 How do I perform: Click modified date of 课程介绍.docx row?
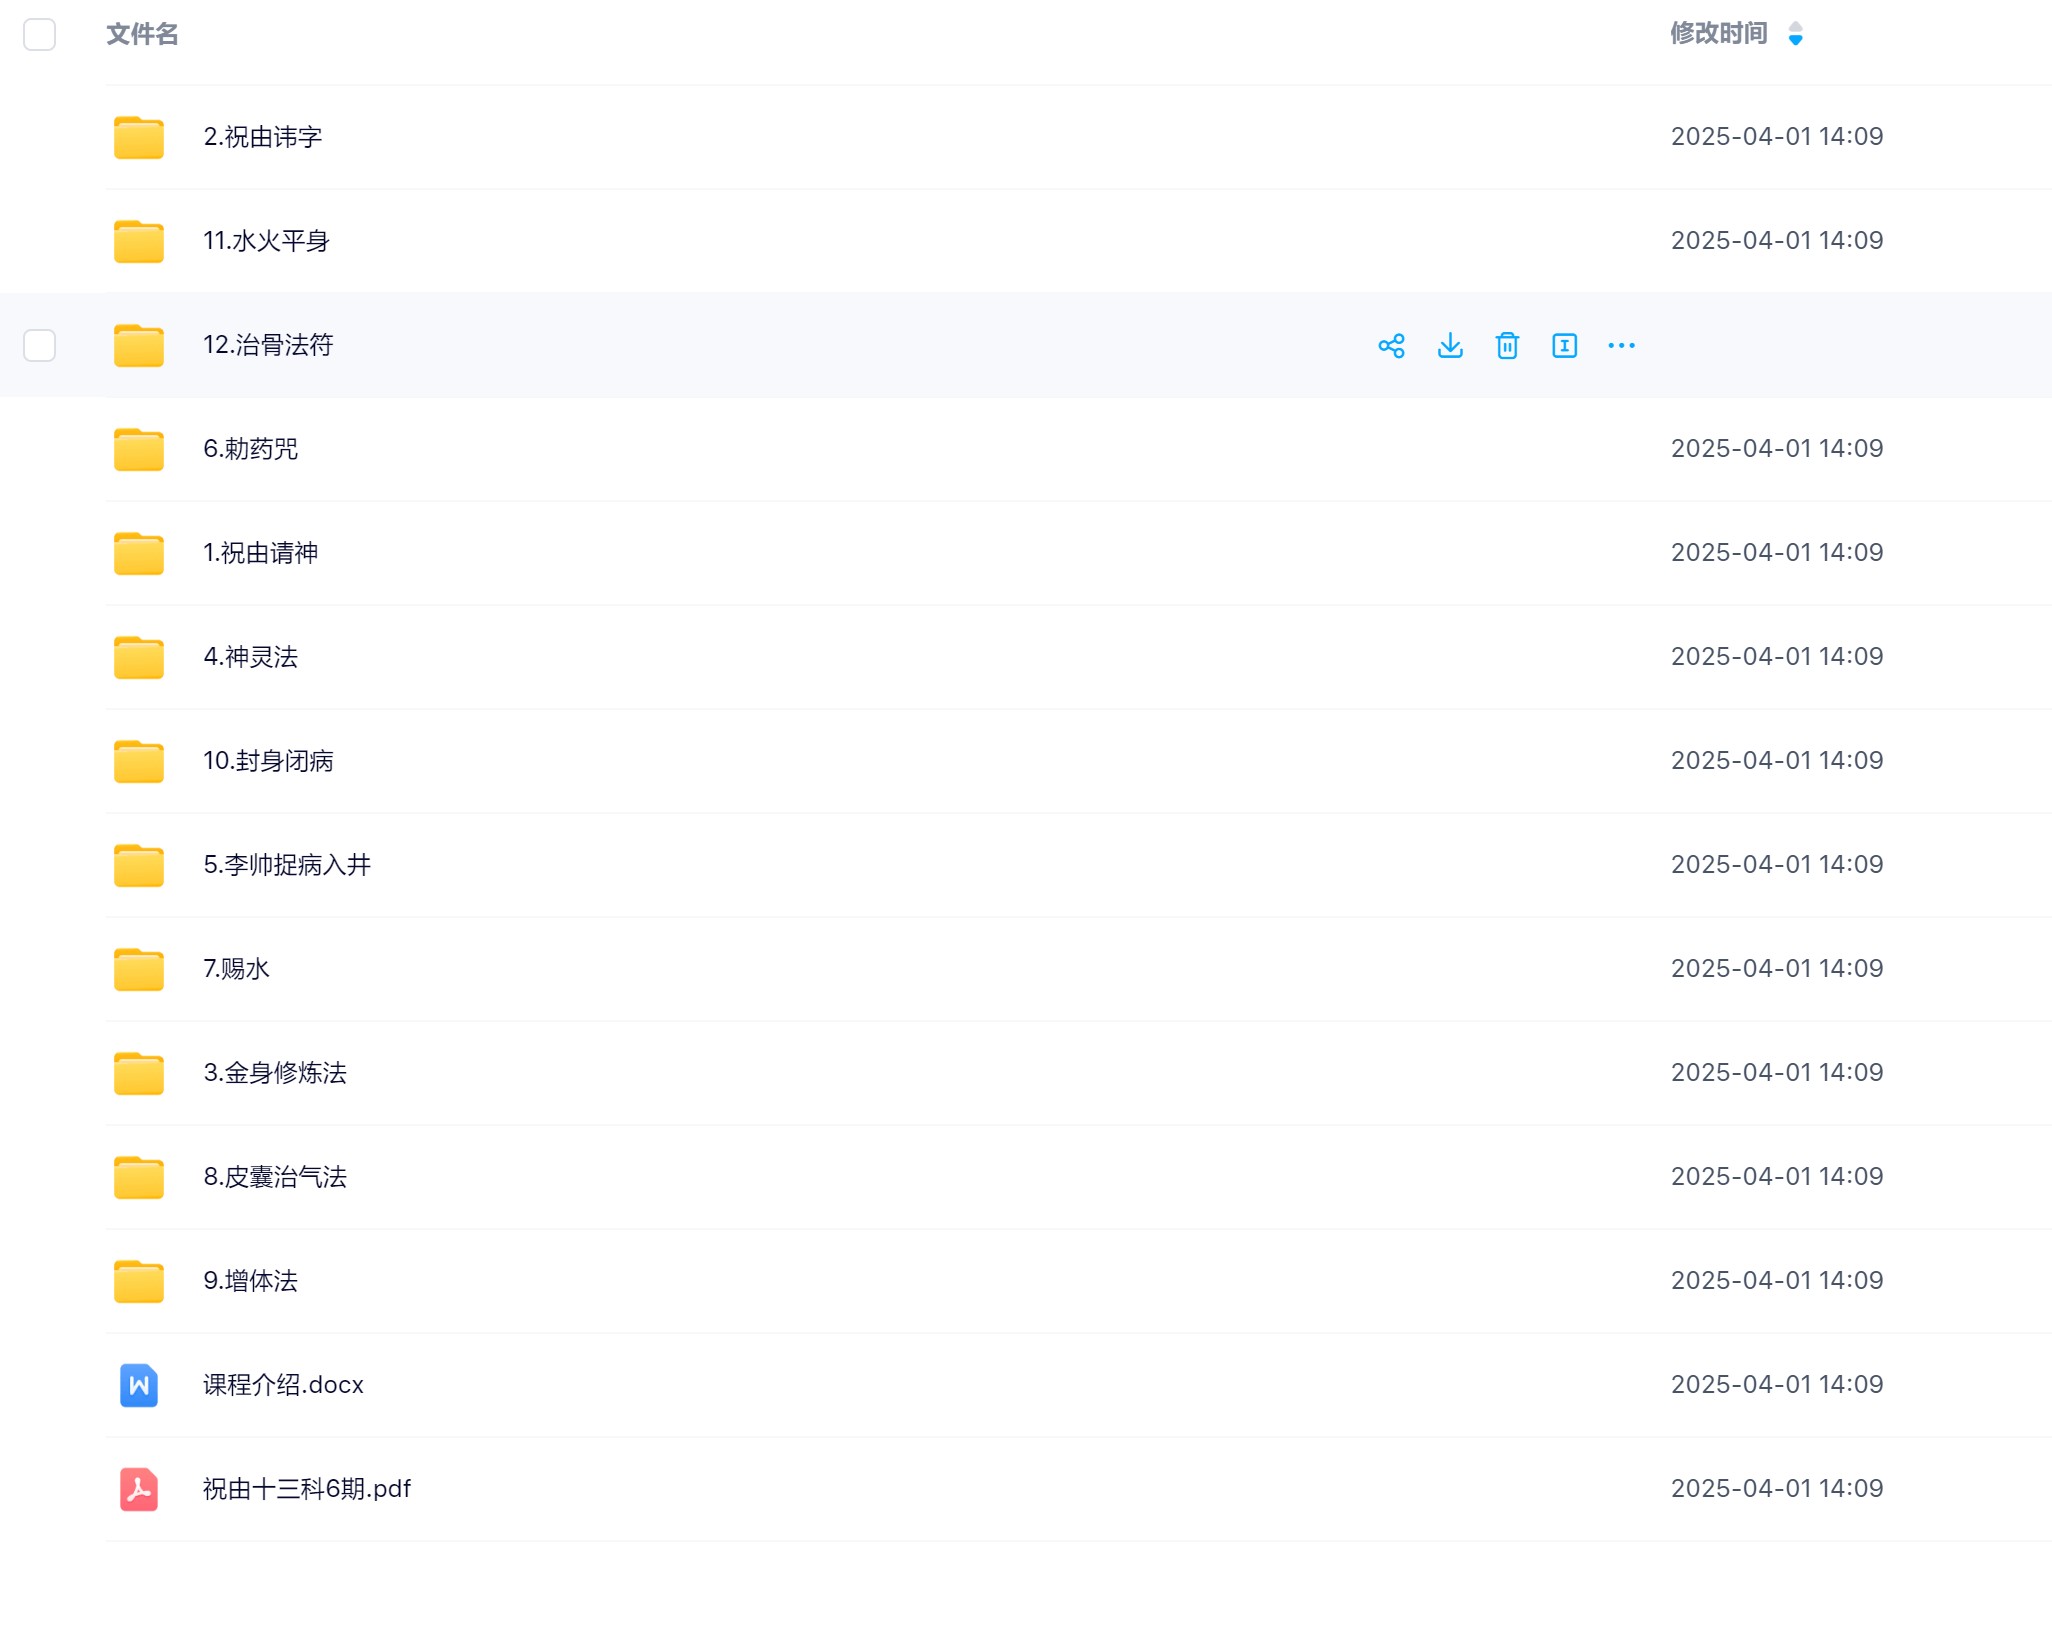(1776, 1385)
